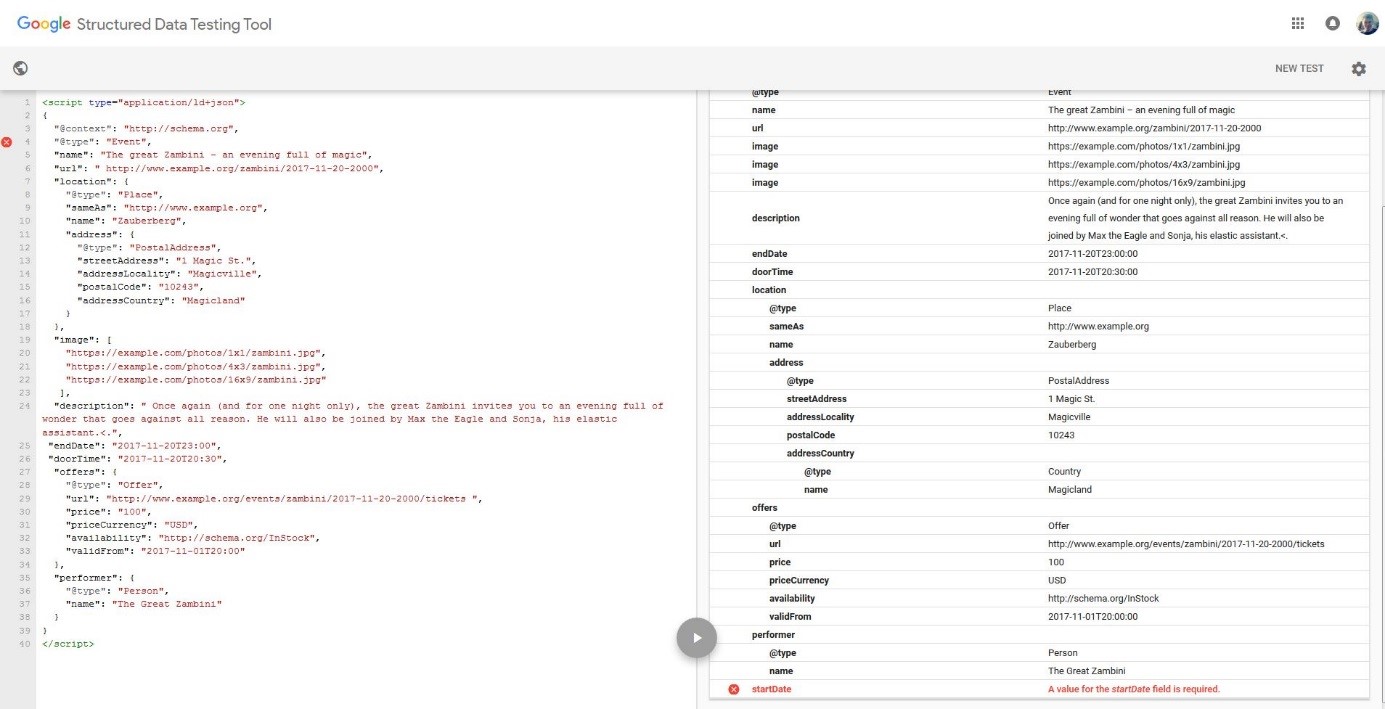Select the startDate required error message

[1134, 689]
